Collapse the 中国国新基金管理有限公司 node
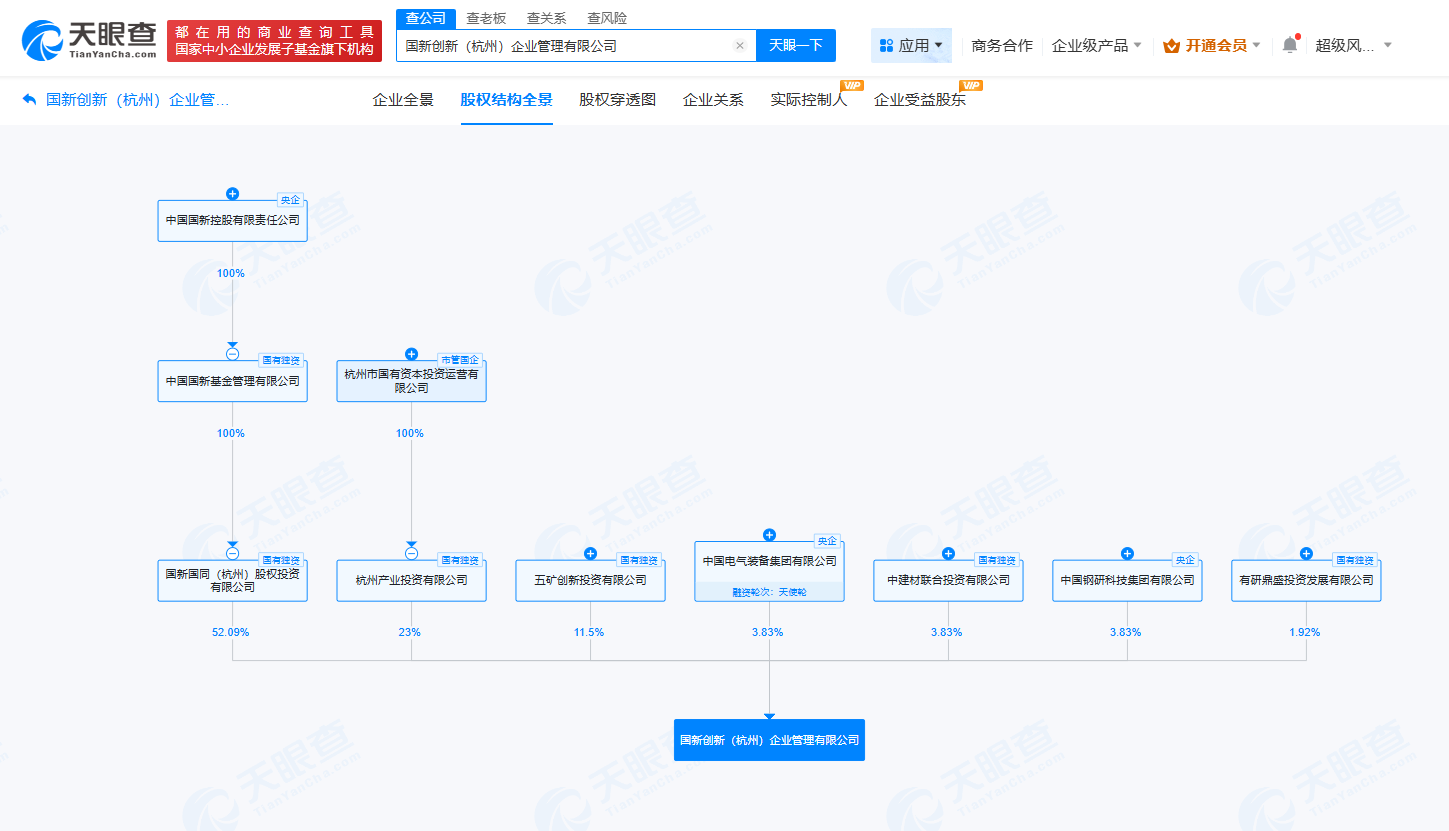Viewport: 1449px width, 831px height. coord(232,354)
